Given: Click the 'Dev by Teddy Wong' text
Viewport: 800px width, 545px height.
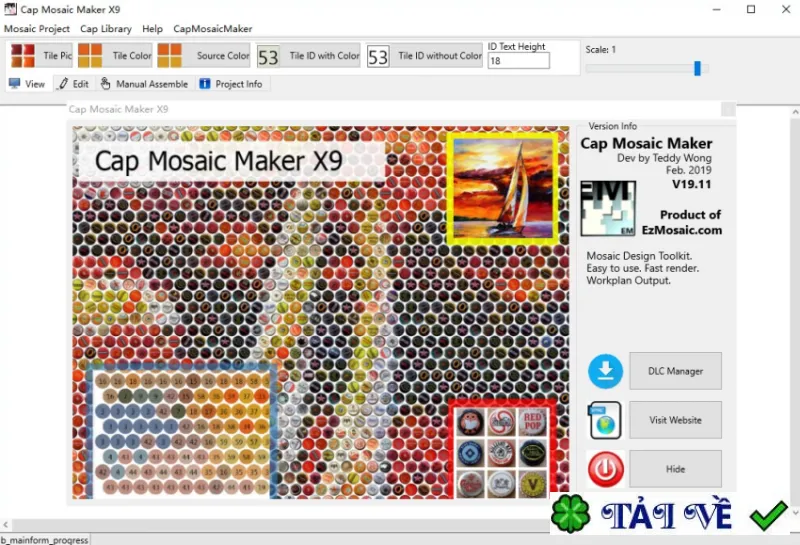Looking at the screenshot, I should (664, 158).
